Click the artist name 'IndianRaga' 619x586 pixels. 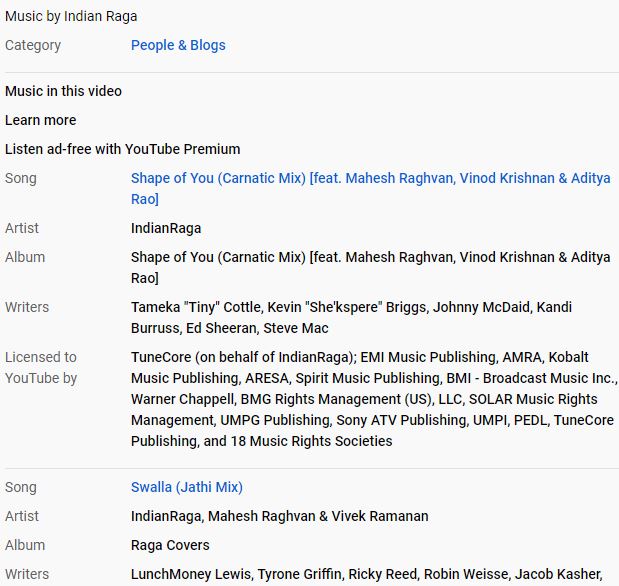(166, 228)
